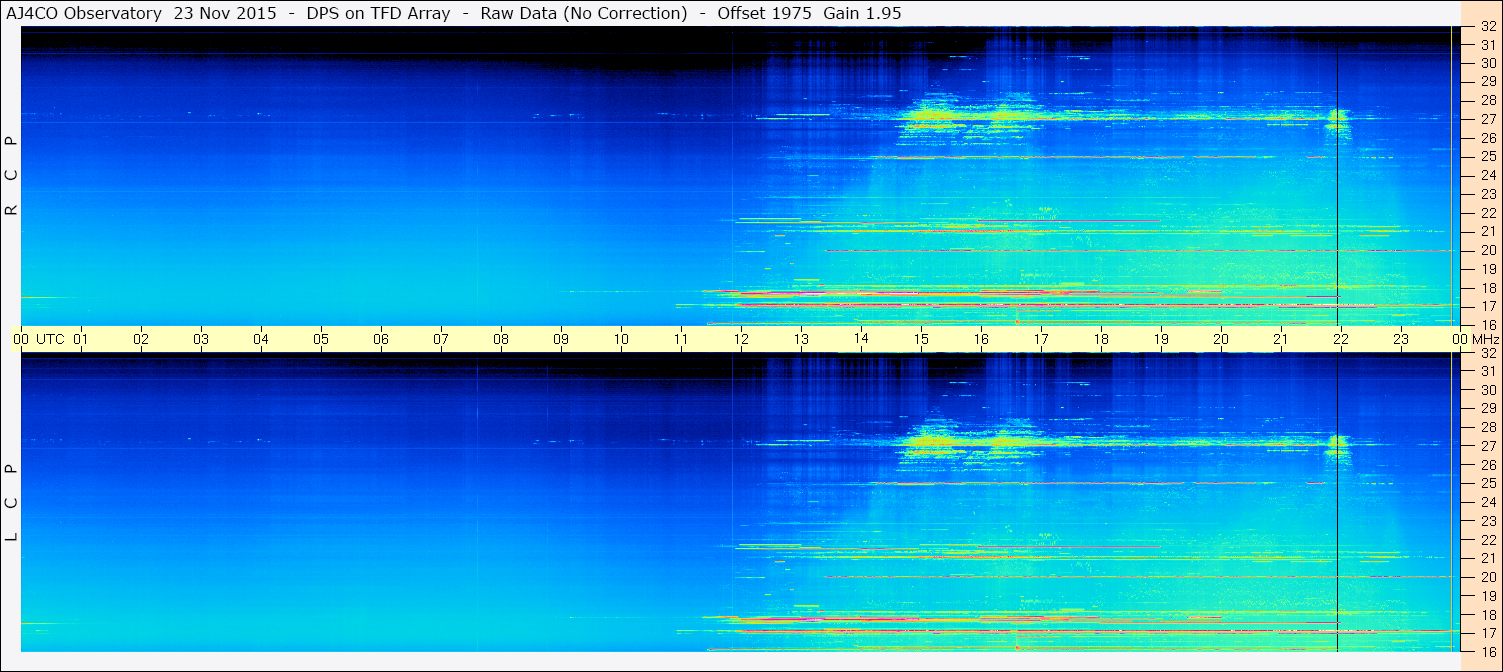Viewport: 1503px width, 672px height.
Task: Click the 32 MHz label in LCP panel
Action: coord(1487,353)
